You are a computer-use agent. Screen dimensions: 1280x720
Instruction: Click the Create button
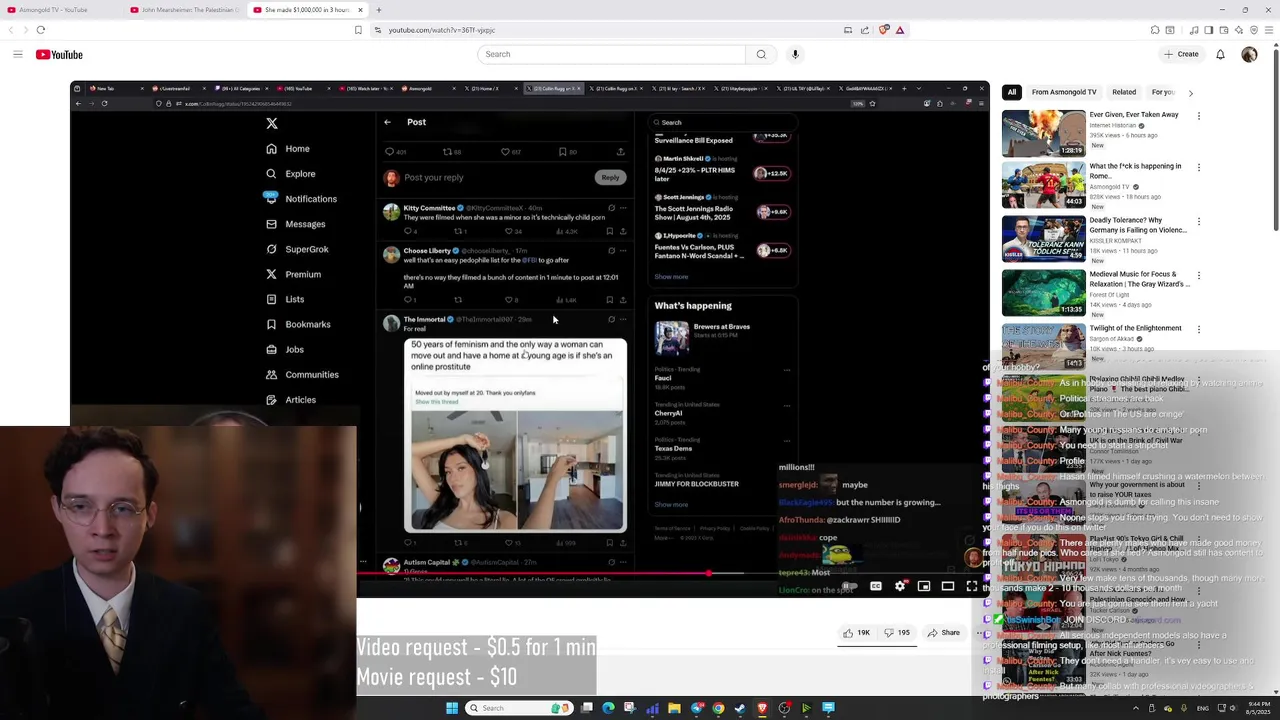click(x=1181, y=54)
